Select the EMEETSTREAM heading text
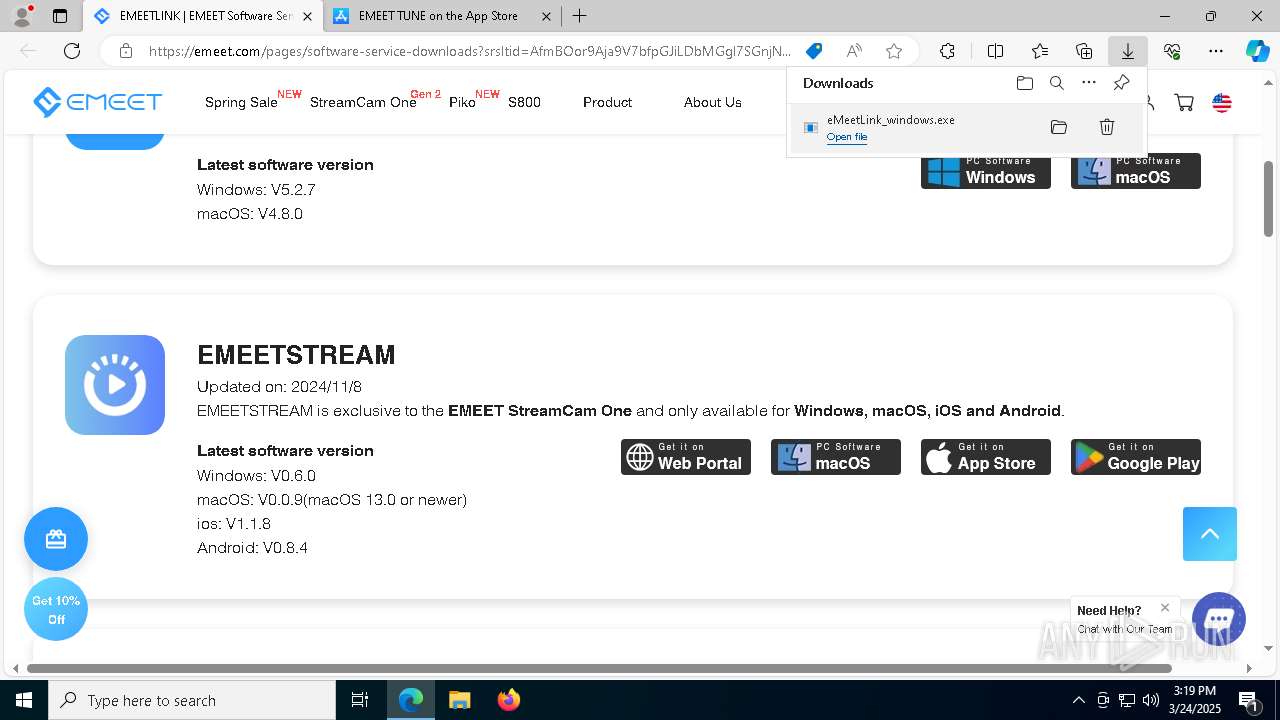The width and height of the screenshot is (1280, 720). [x=296, y=355]
